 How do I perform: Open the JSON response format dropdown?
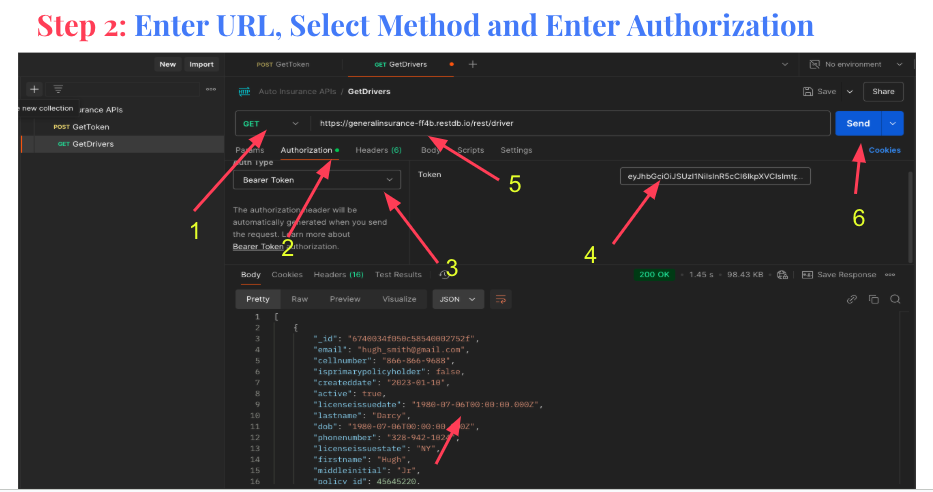coord(458,299)
